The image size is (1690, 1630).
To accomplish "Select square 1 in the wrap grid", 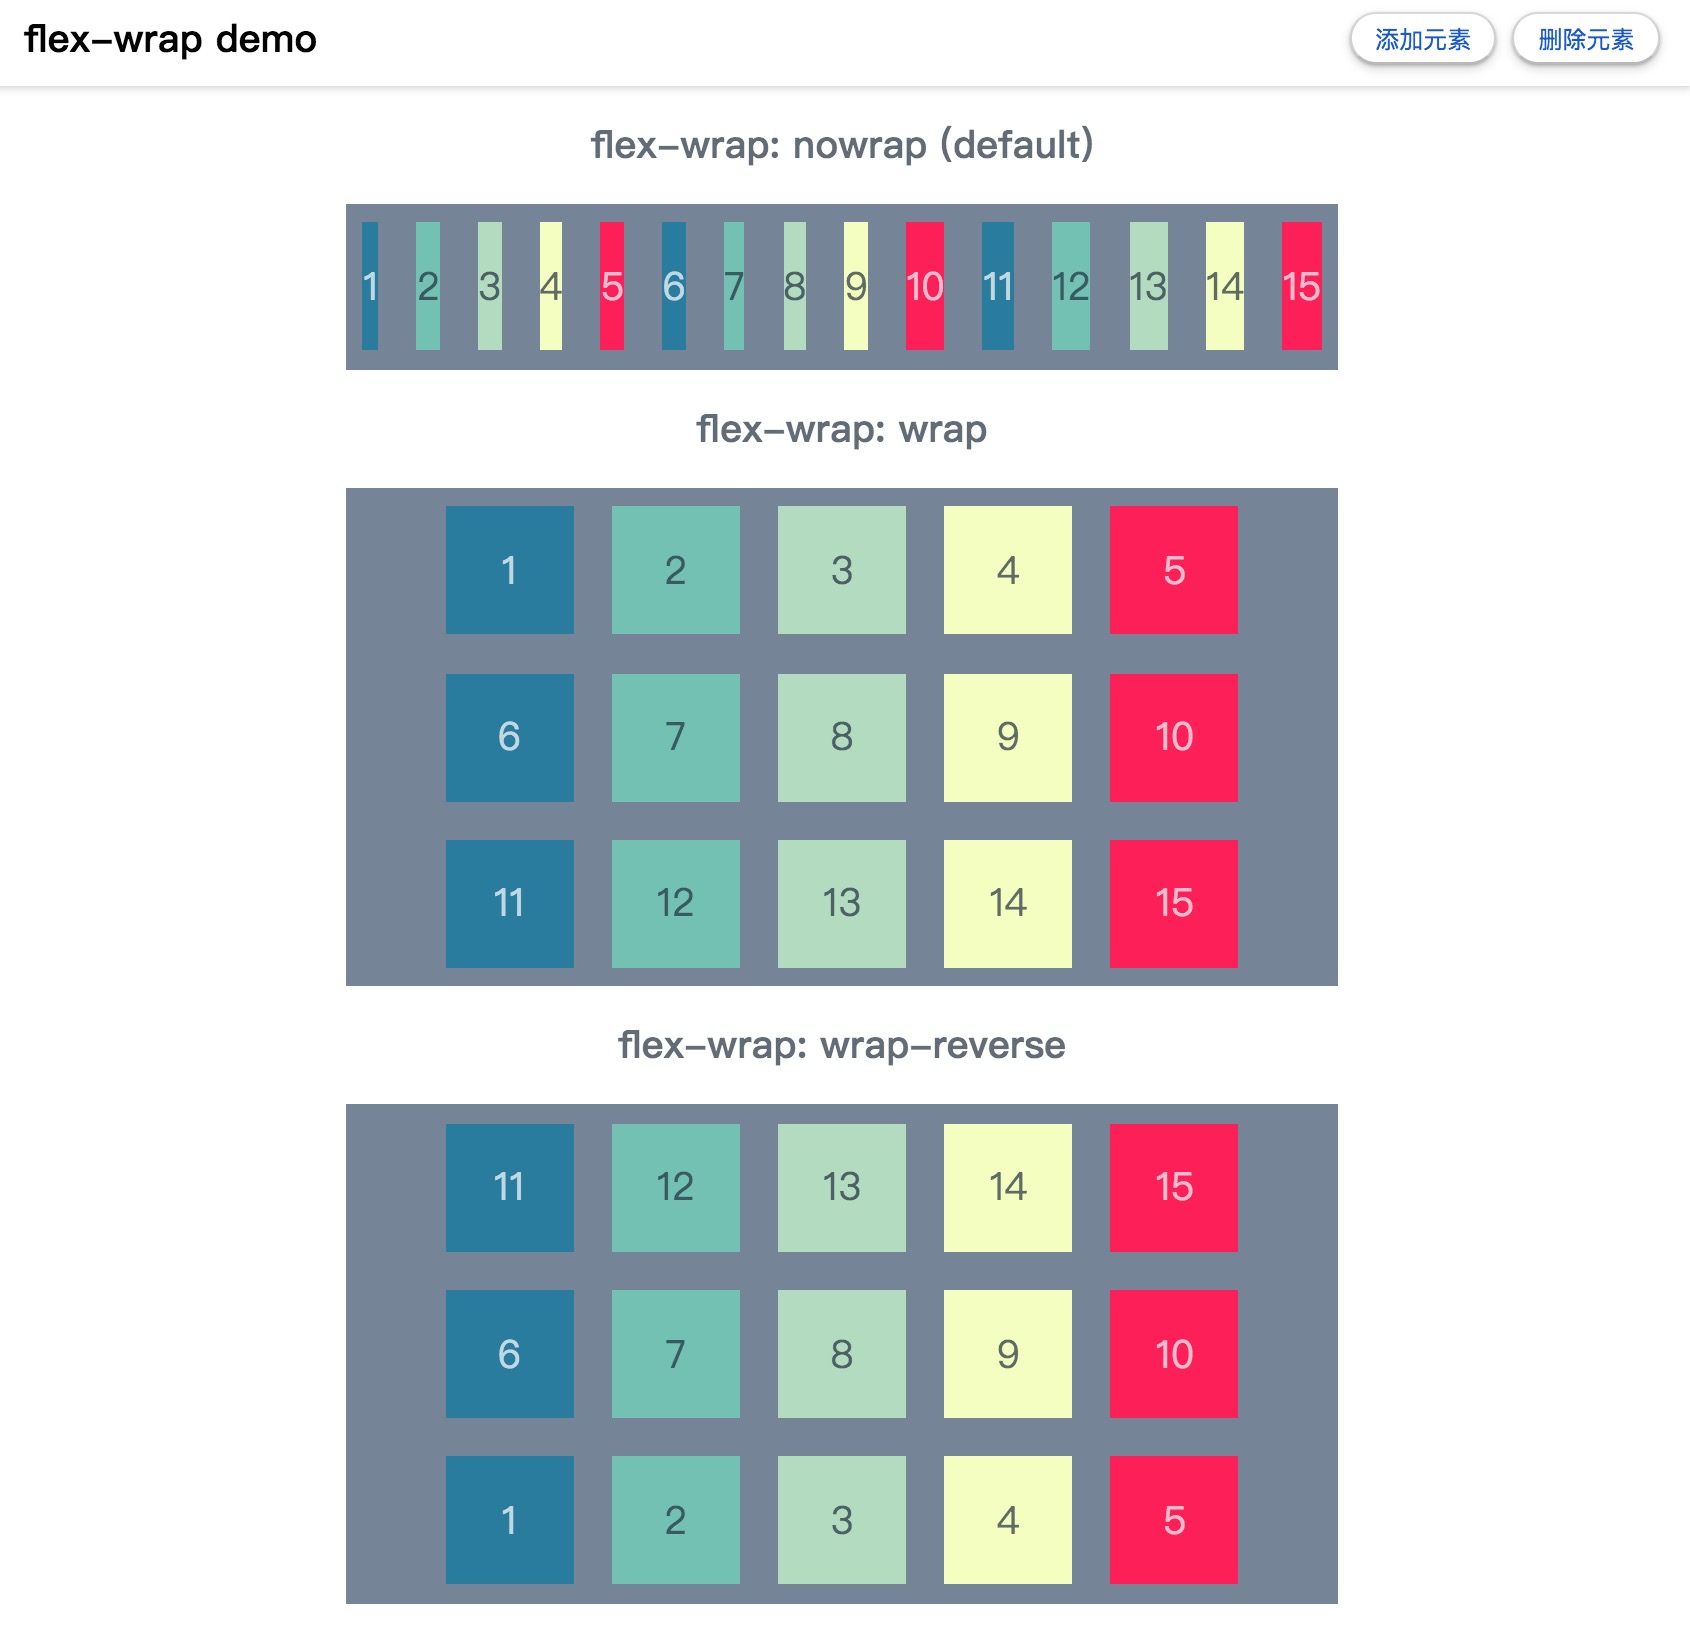I will pyautogui.click(x=509, y=569).
